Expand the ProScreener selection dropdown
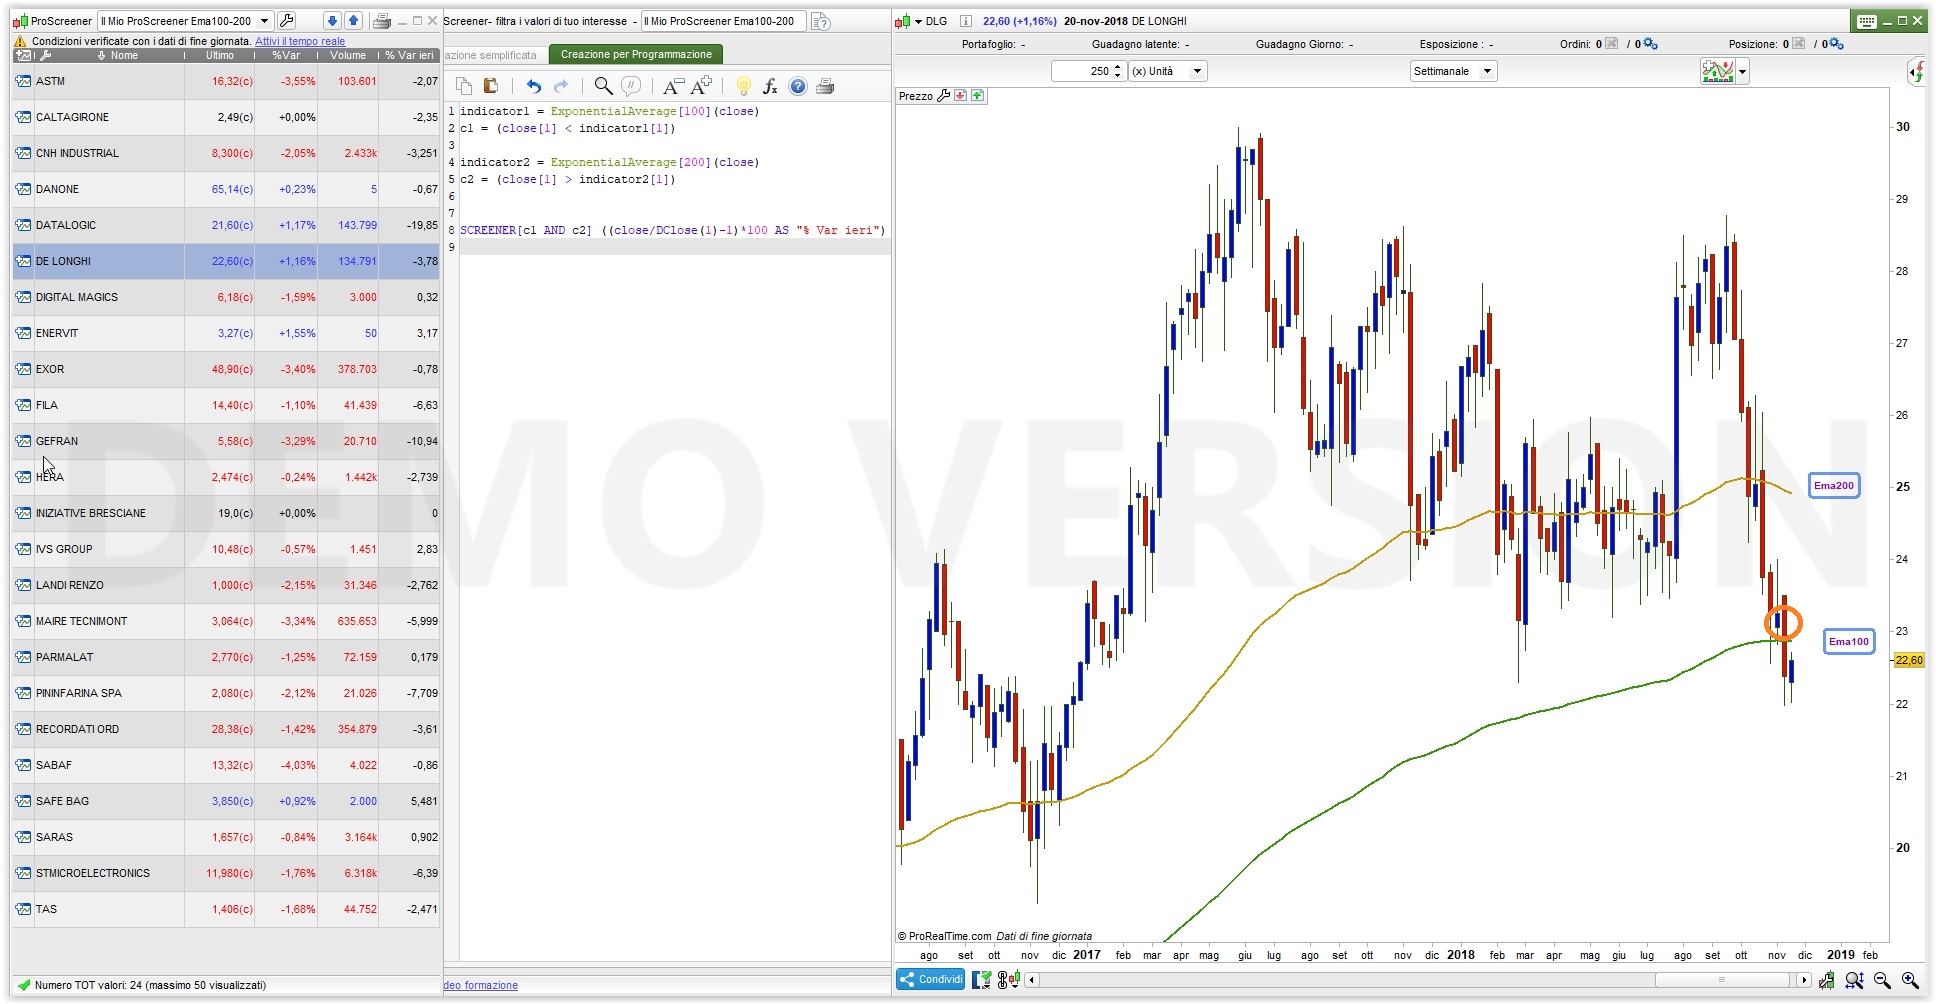This screenshot has width=1936, height=1004. tap(264, 21)
